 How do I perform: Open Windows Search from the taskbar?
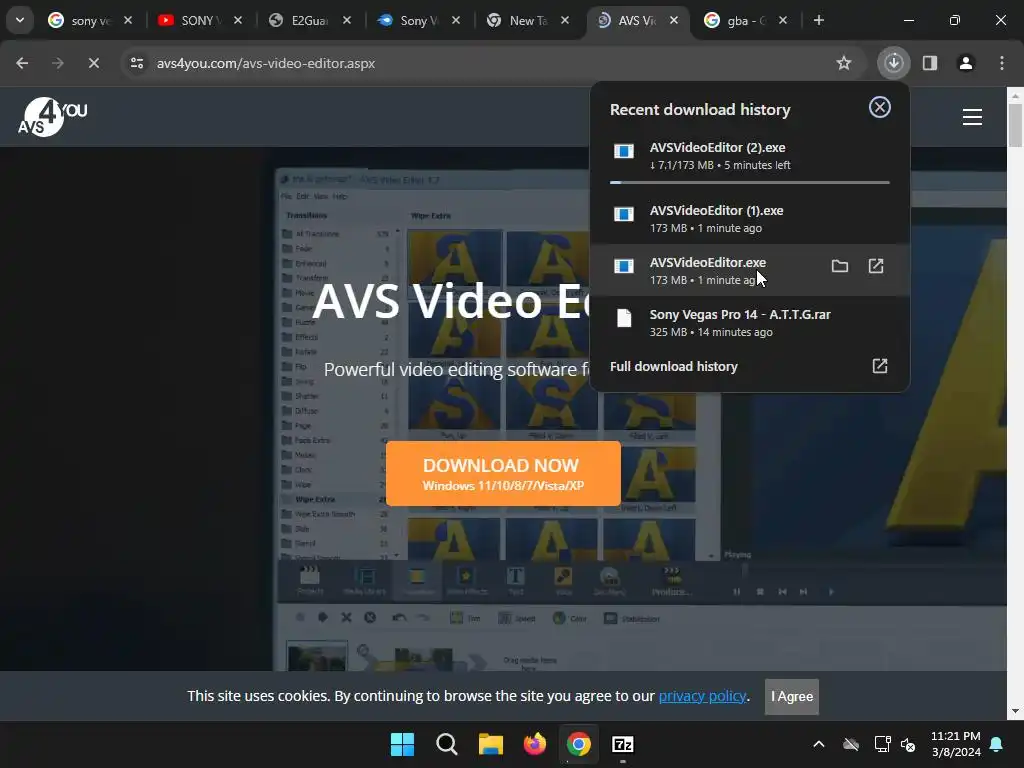(447, 744)
